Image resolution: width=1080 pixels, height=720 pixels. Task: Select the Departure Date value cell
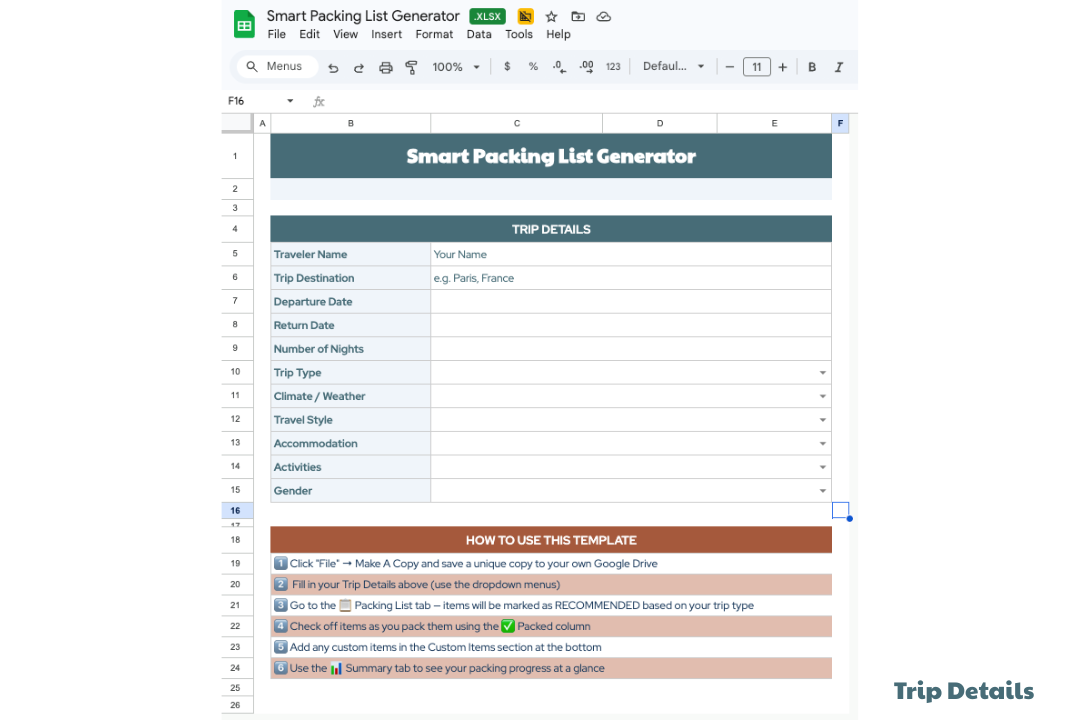631,302
